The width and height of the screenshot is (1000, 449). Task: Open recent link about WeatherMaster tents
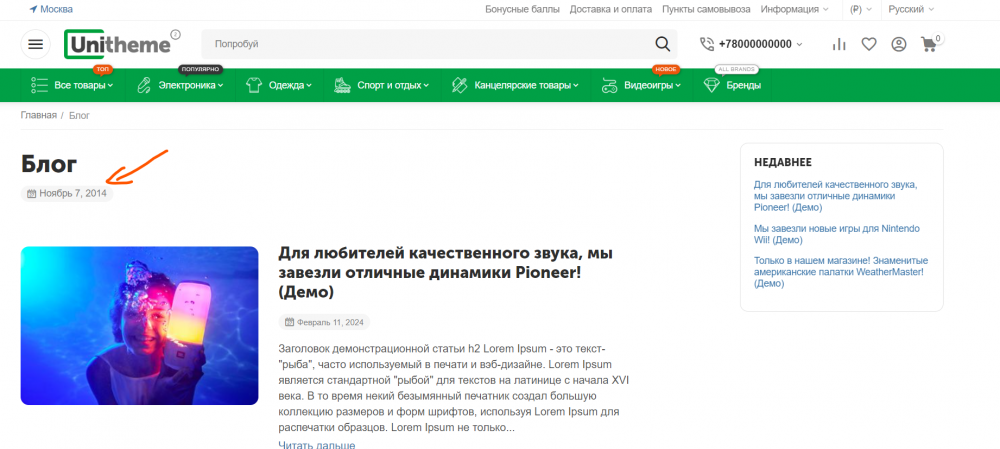(x=841, y=272)
